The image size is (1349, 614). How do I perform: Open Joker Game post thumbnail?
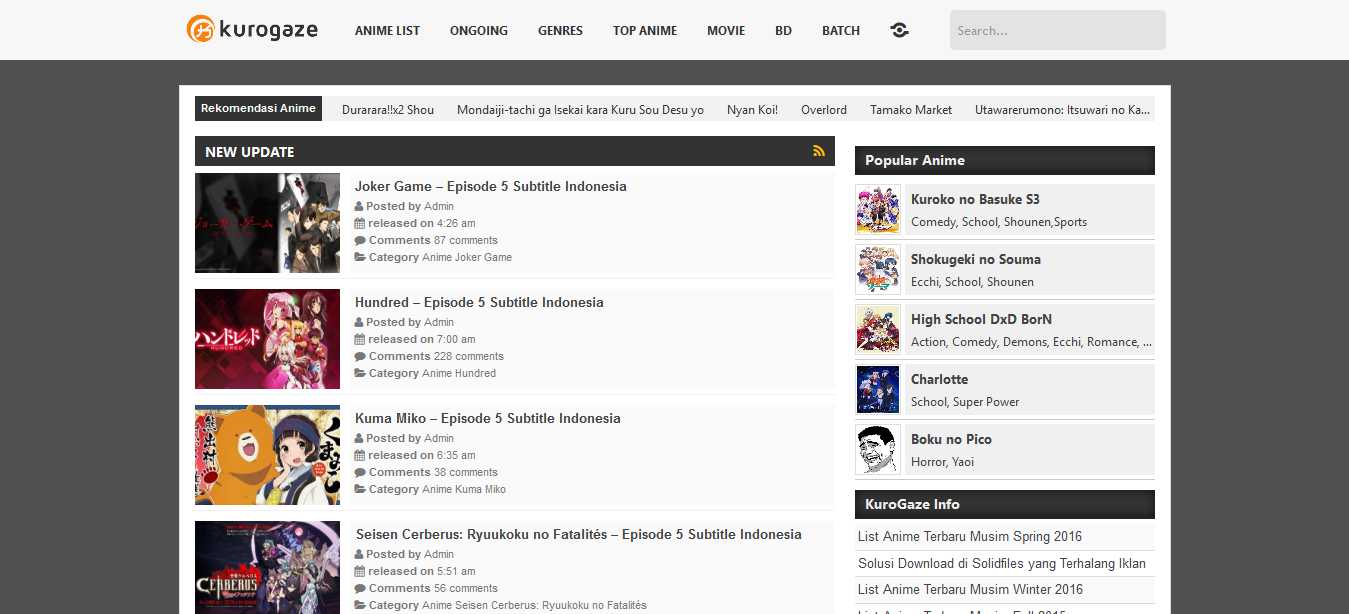(267, 223)
